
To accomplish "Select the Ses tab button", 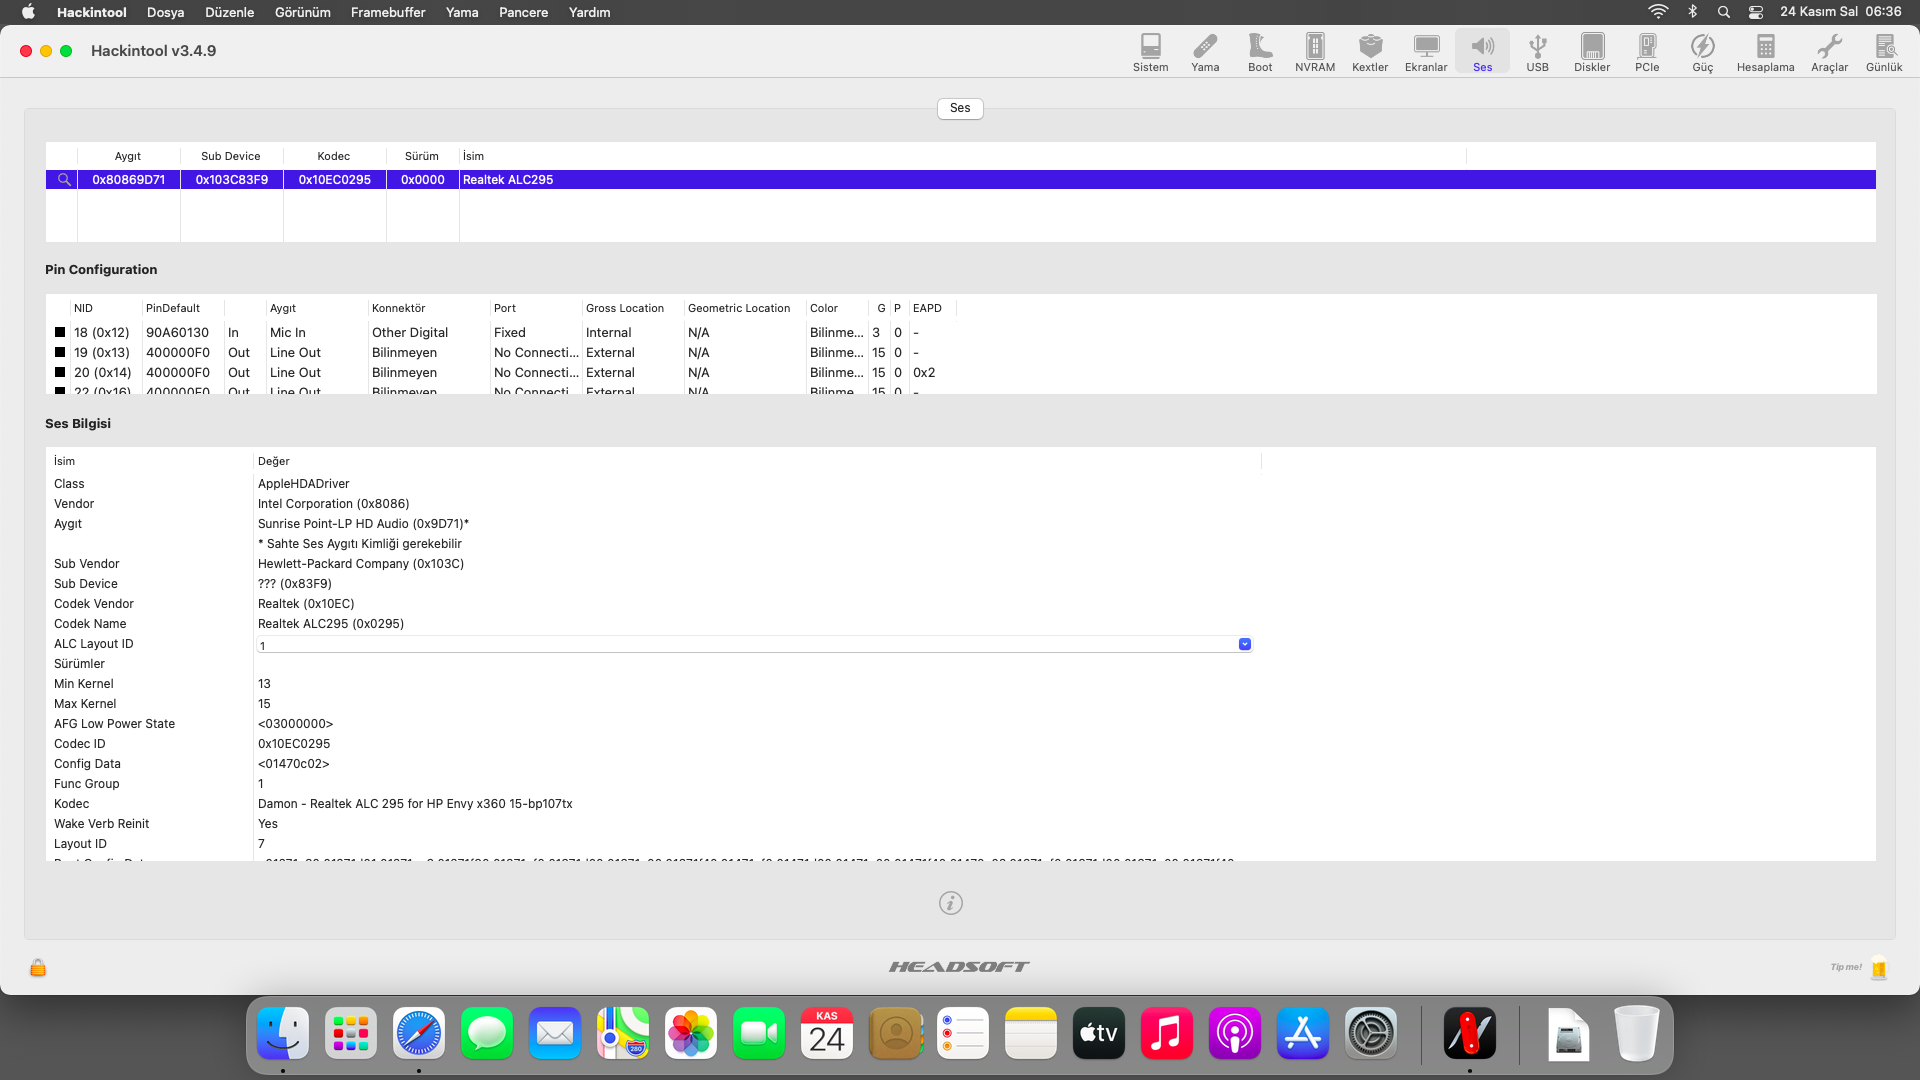I will pyautogui.click(x=959, y=108).
